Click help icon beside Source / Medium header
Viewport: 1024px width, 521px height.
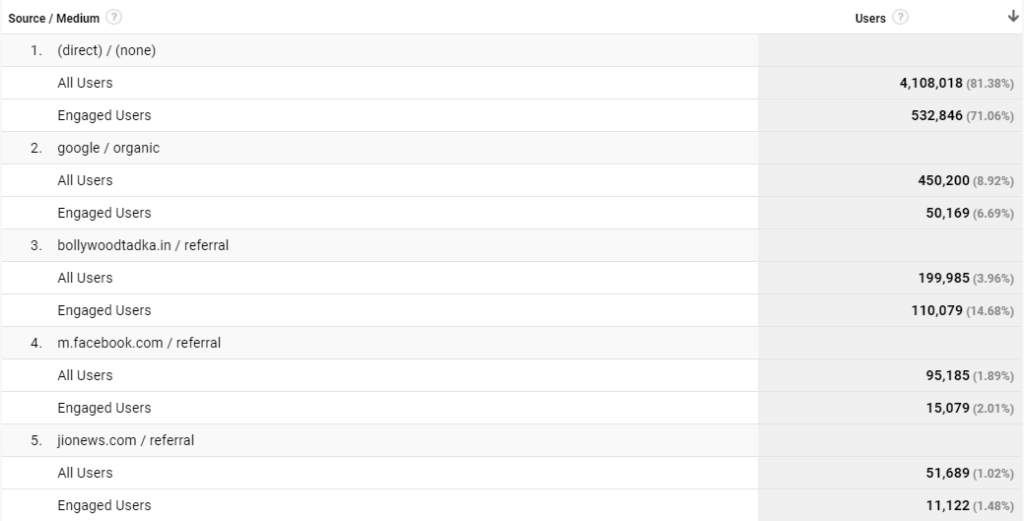click(x=114, y=17)
